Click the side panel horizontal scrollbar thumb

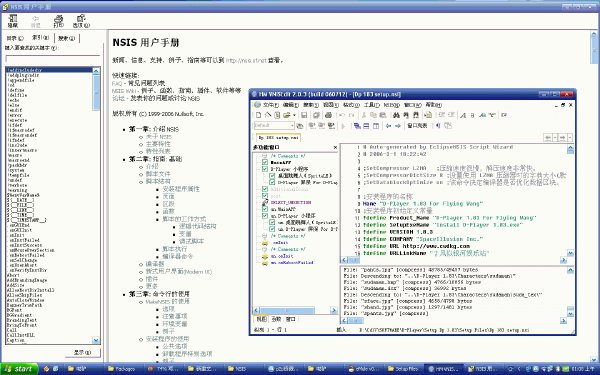click(x=287, y=310)
